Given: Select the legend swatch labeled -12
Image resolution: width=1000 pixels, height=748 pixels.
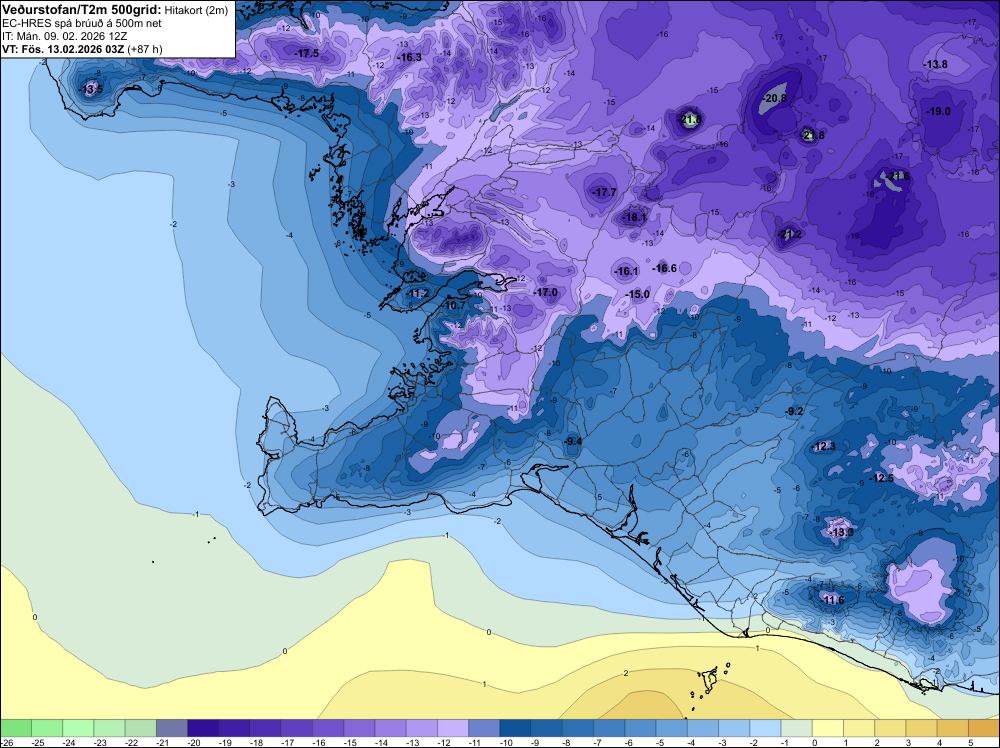Looking at the screenshot, I should pos(453,728).
